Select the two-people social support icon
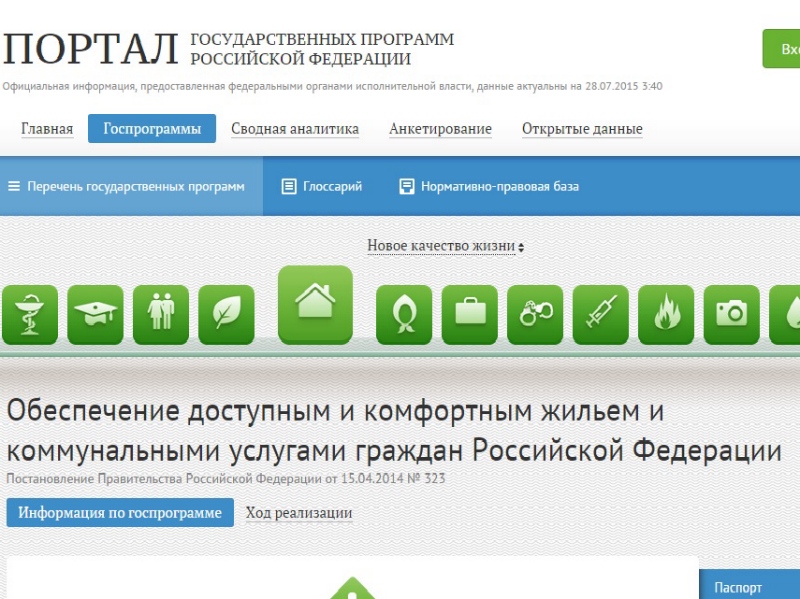Screen dimensions: 800x599 point(161,314)
